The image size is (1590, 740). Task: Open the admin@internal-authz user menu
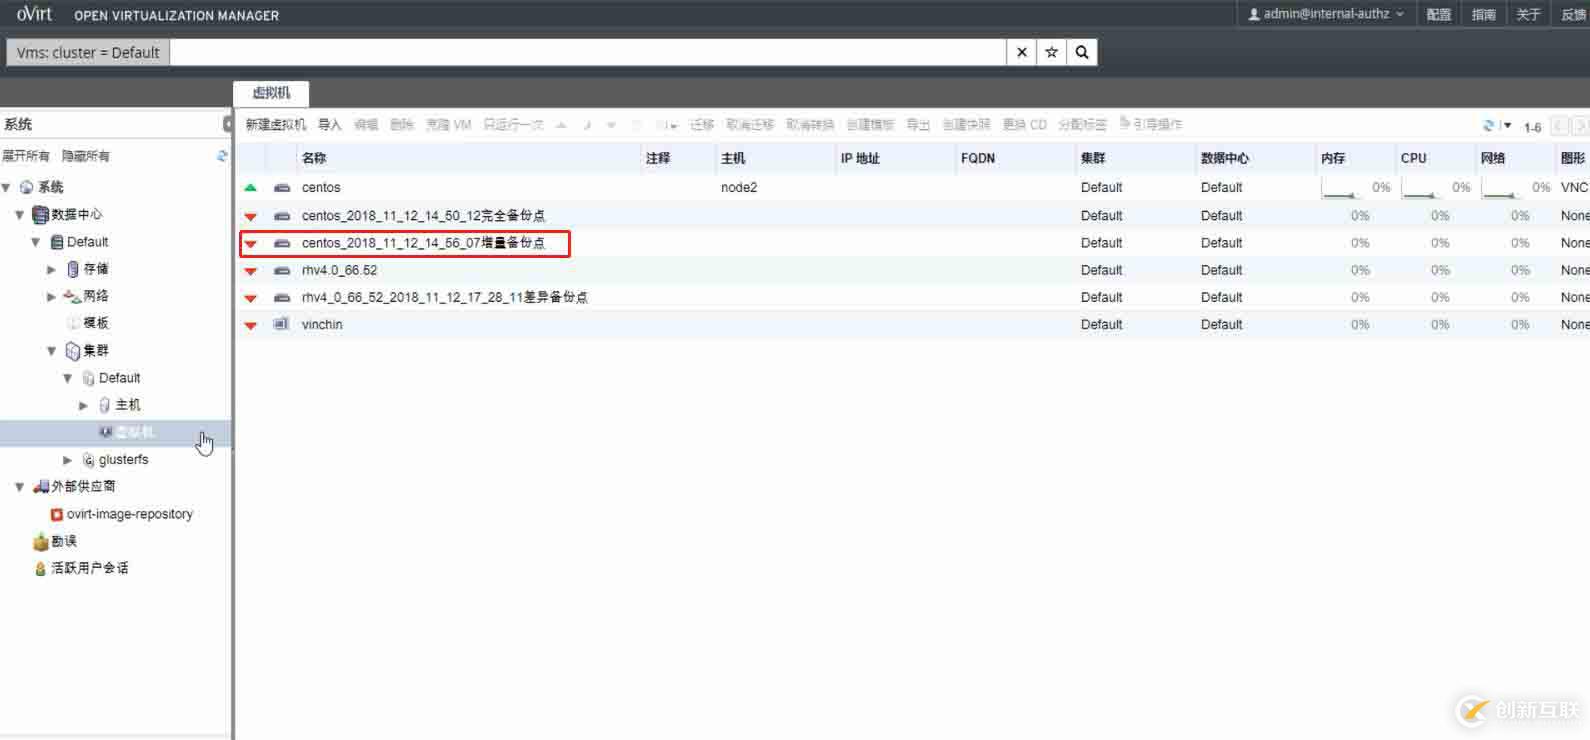point(1326,14)
